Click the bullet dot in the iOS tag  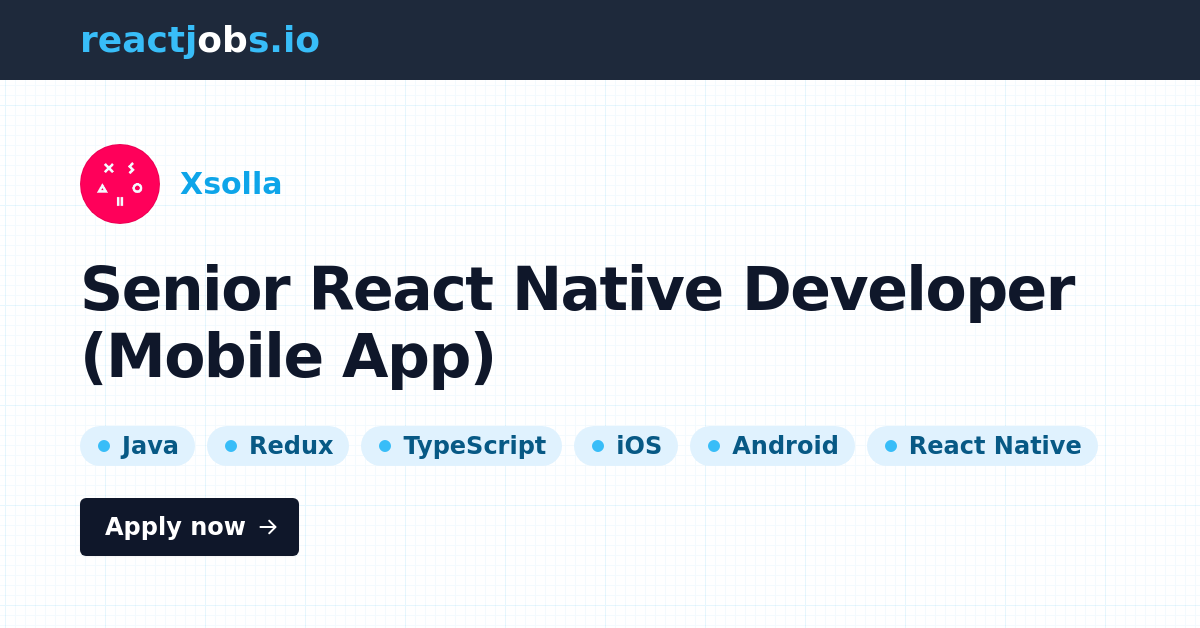tap(597, 446)
